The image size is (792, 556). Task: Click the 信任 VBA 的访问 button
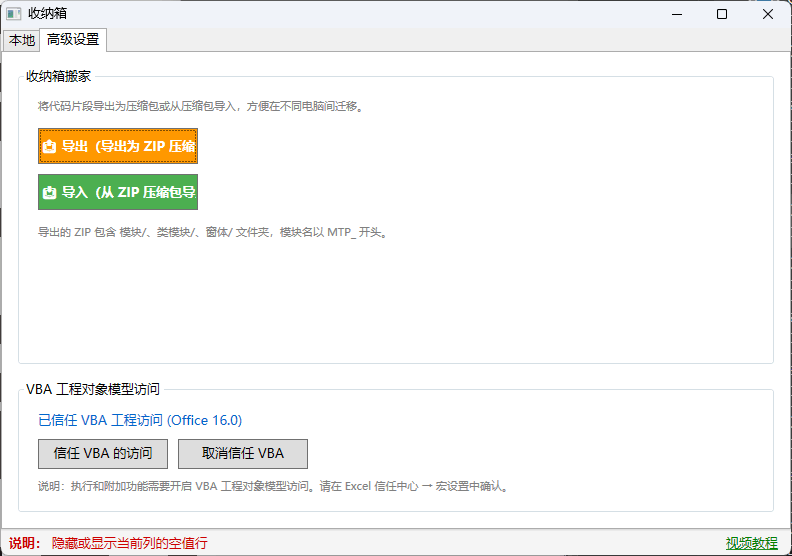click(x=103, y=453)
